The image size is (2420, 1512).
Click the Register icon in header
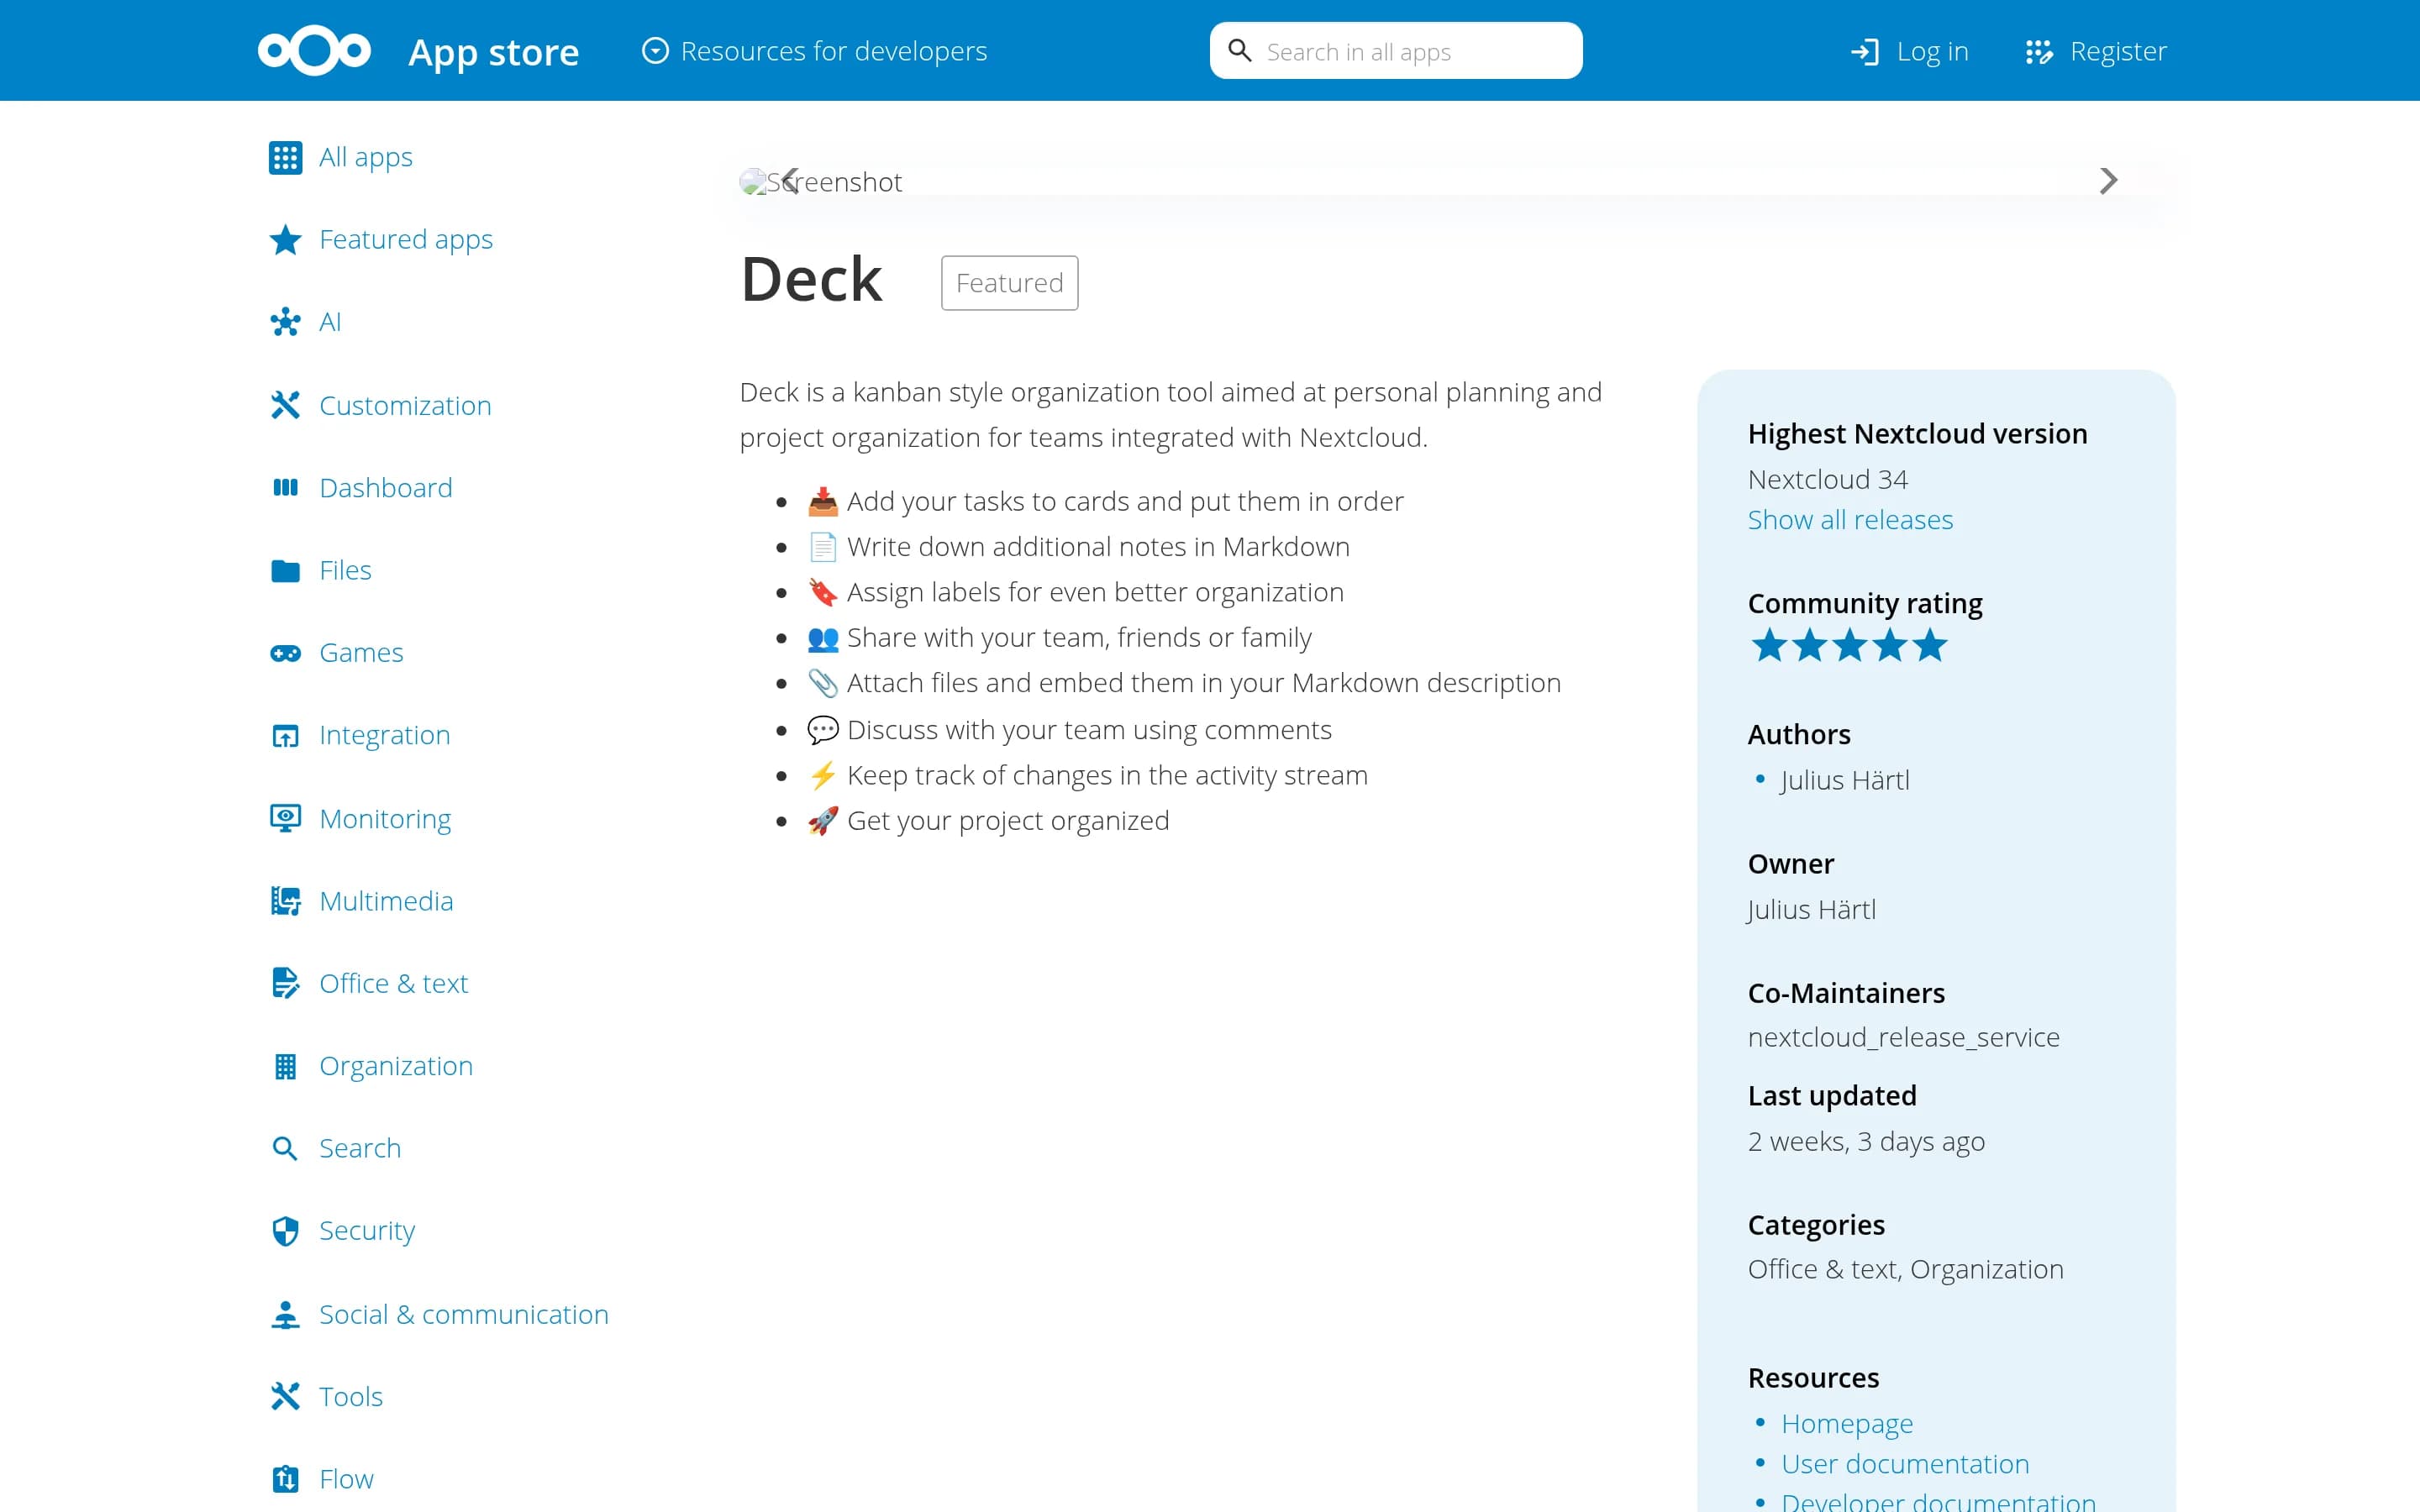click(2038, 51)
